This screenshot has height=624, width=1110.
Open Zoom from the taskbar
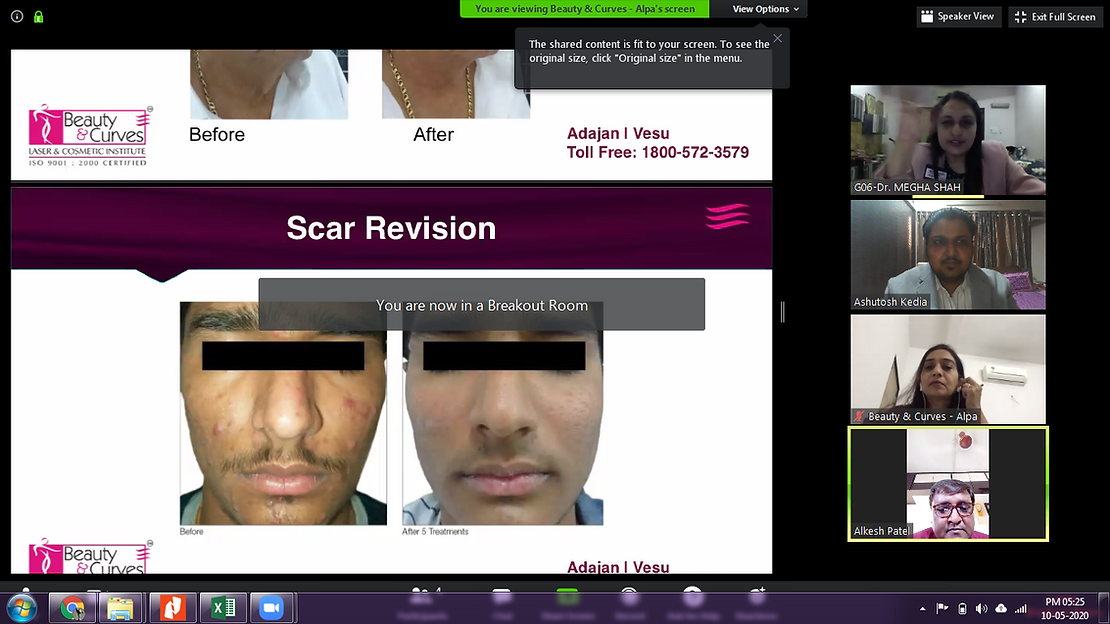pos(268,608)
